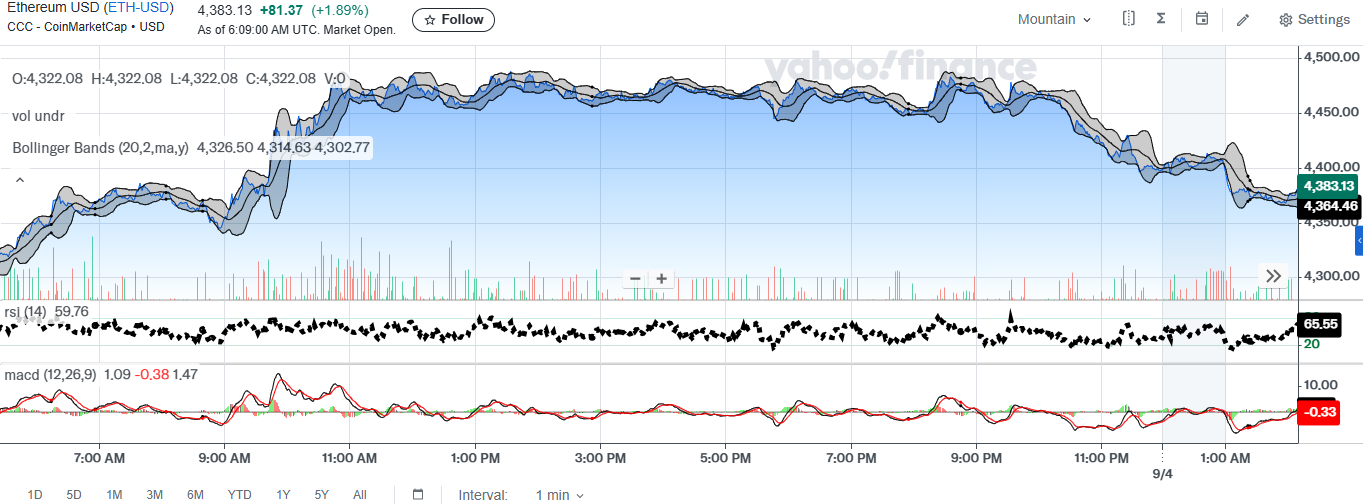Screen dimensions: 1363x504
Task: Click the macd (12,26,9) indicator label
Action: click(x=50, y=375)
